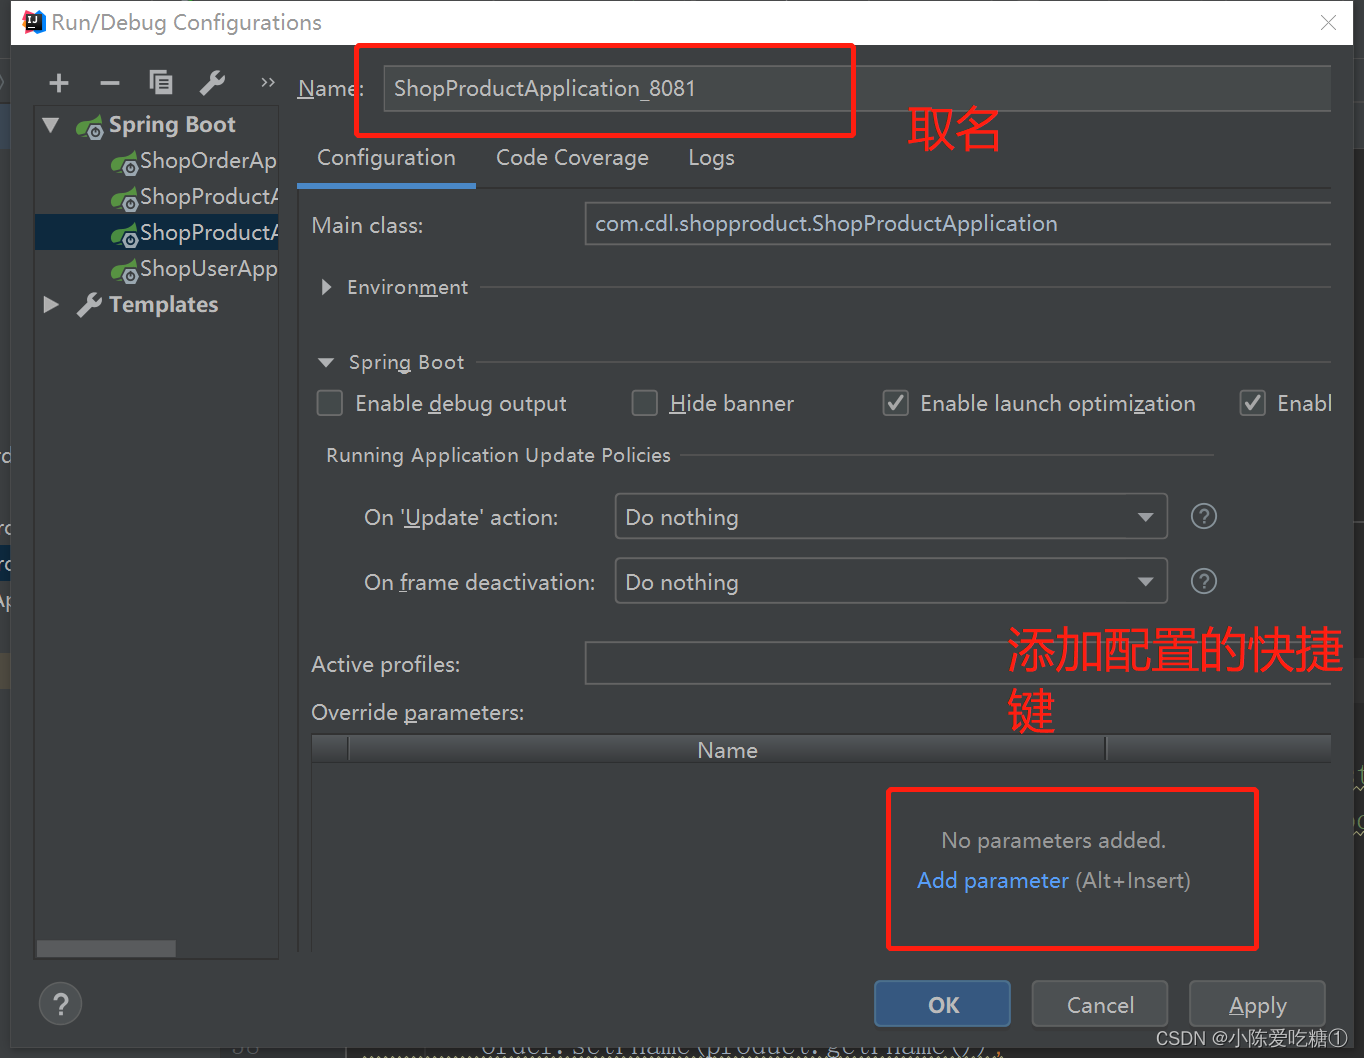1364x1058 pixels.
Task: Add a new configuration with the plus icon
Action: pyautogui.click(x=59, y=83)
